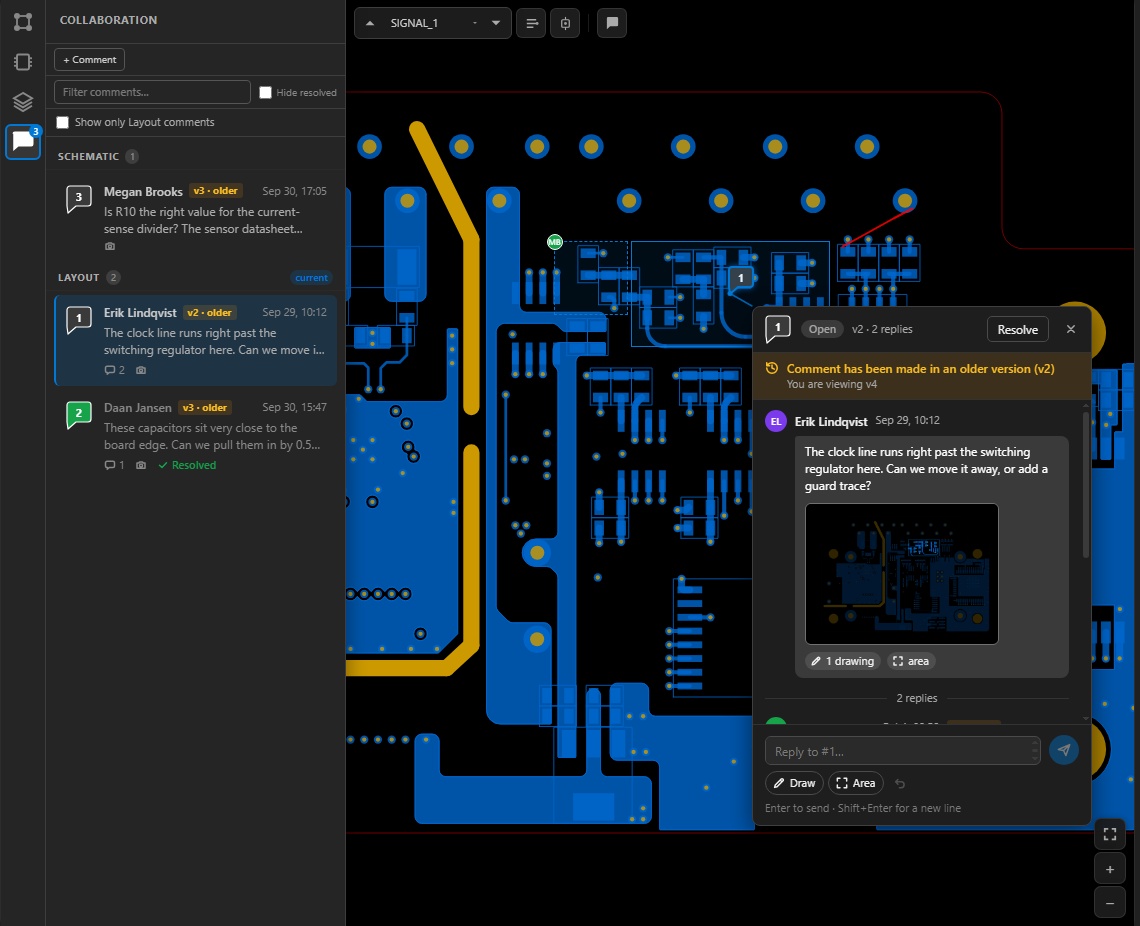Viewport: 1140px width, 926px height.
Task: Open Megan Brooks comment number 3
Action: click(x=196, y=217)
